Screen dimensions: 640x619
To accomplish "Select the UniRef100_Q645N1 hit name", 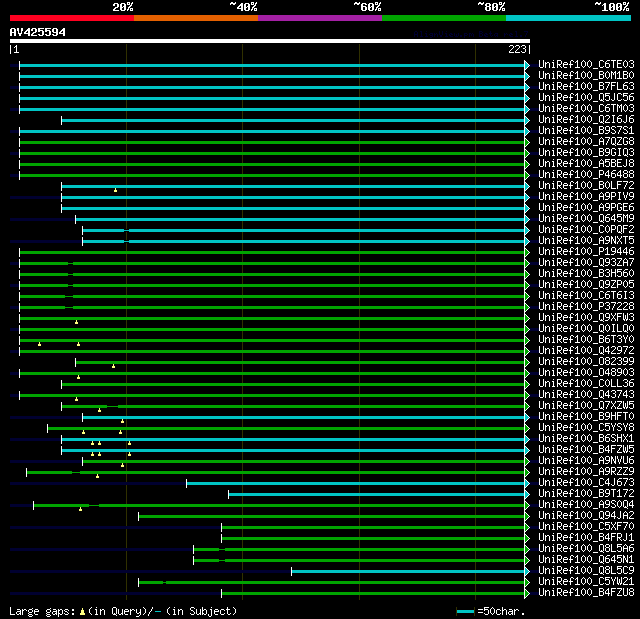I will click(x=586, y=560).
